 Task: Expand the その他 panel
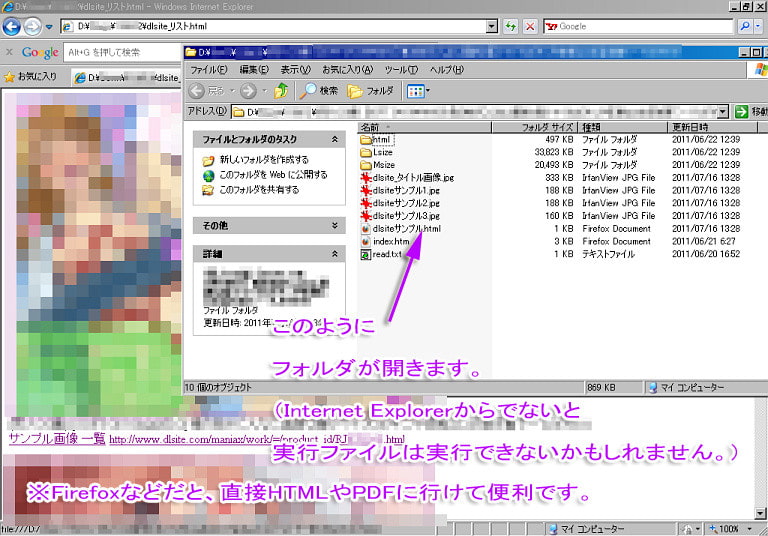point(335,226)
